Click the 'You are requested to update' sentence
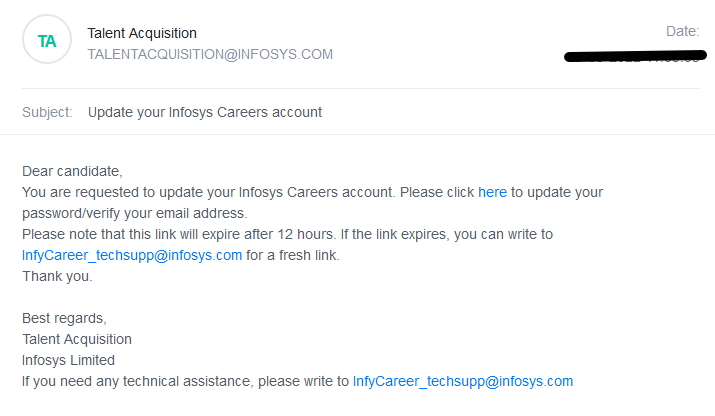This screenshot has height=416, width=715. [208, 192]
